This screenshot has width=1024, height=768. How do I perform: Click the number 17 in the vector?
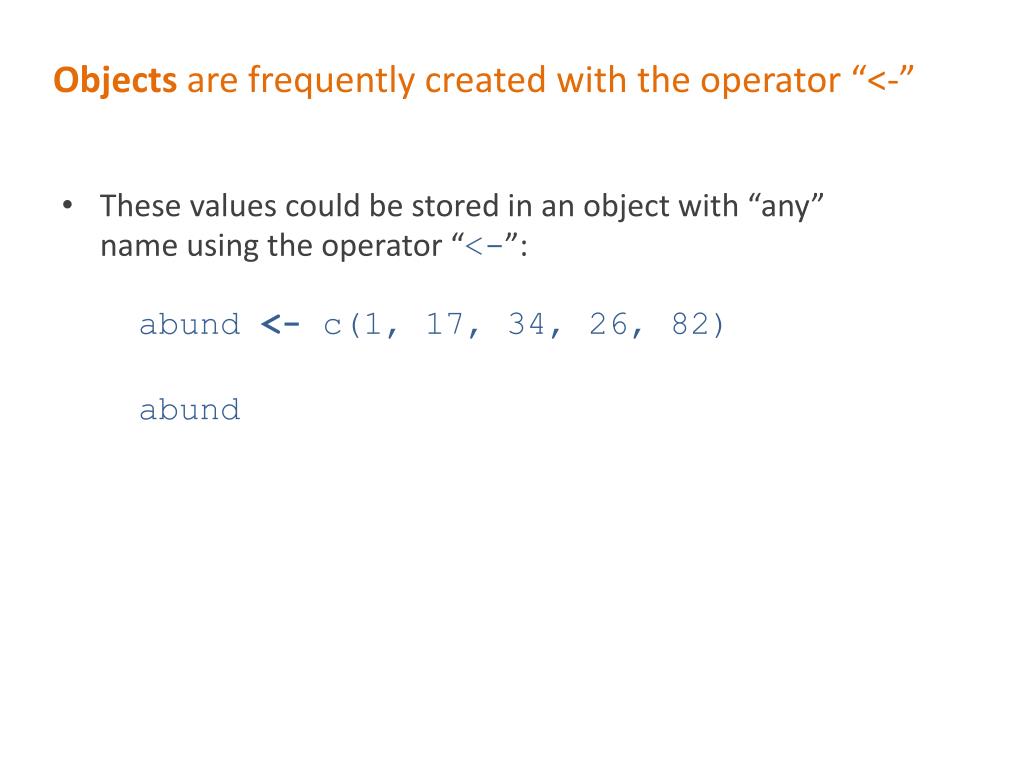[x=445, y=324]
